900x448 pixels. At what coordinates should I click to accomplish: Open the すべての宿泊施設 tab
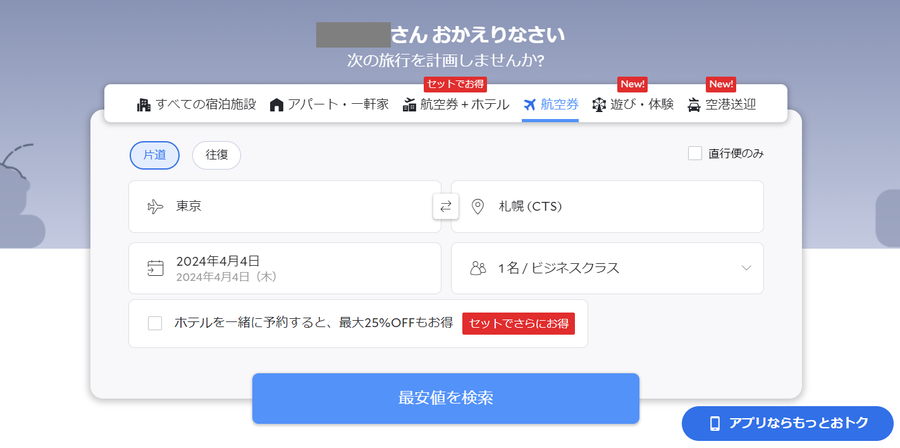(196, 105)
